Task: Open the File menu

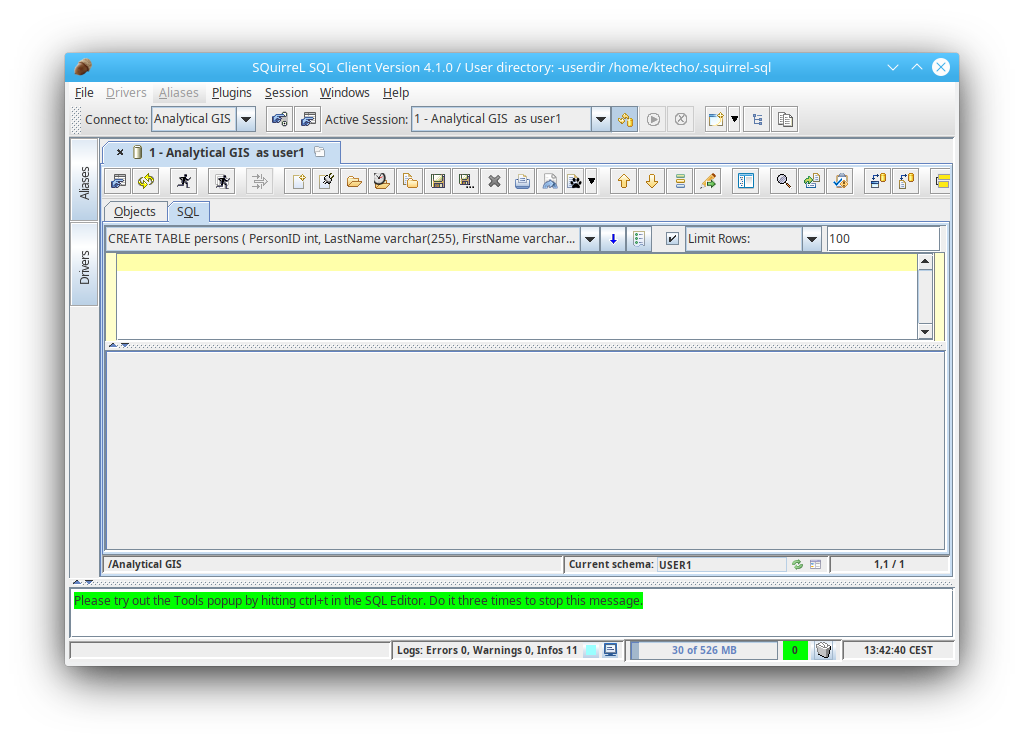Action: (84, 93)
